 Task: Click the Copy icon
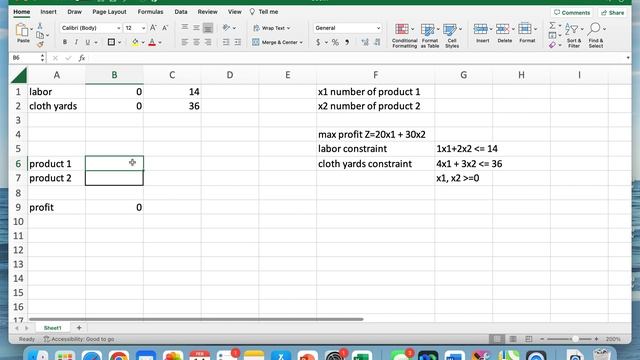click(x=40, y=35)
